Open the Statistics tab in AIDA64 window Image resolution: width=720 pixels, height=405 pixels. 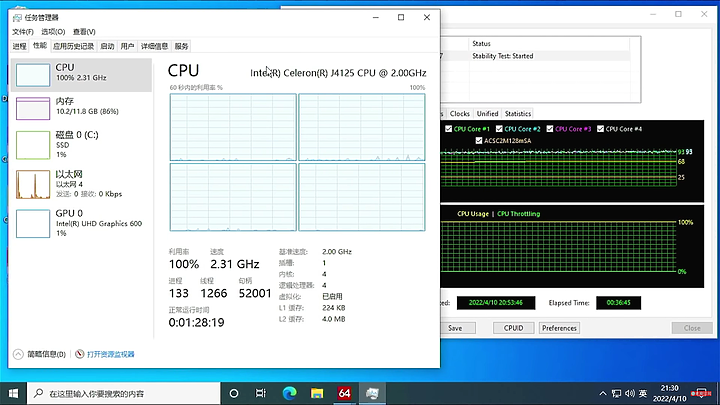[x=518, y=113]
